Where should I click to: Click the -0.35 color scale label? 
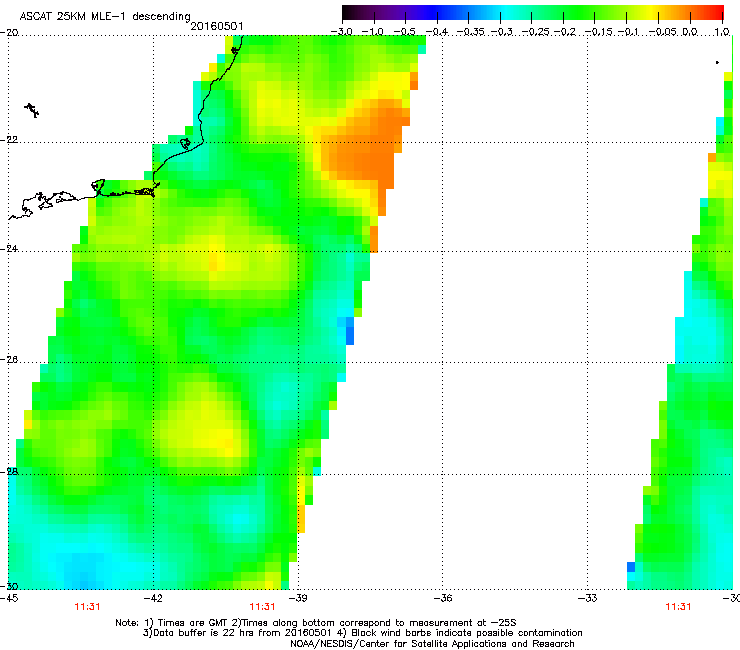coord(470,32)
